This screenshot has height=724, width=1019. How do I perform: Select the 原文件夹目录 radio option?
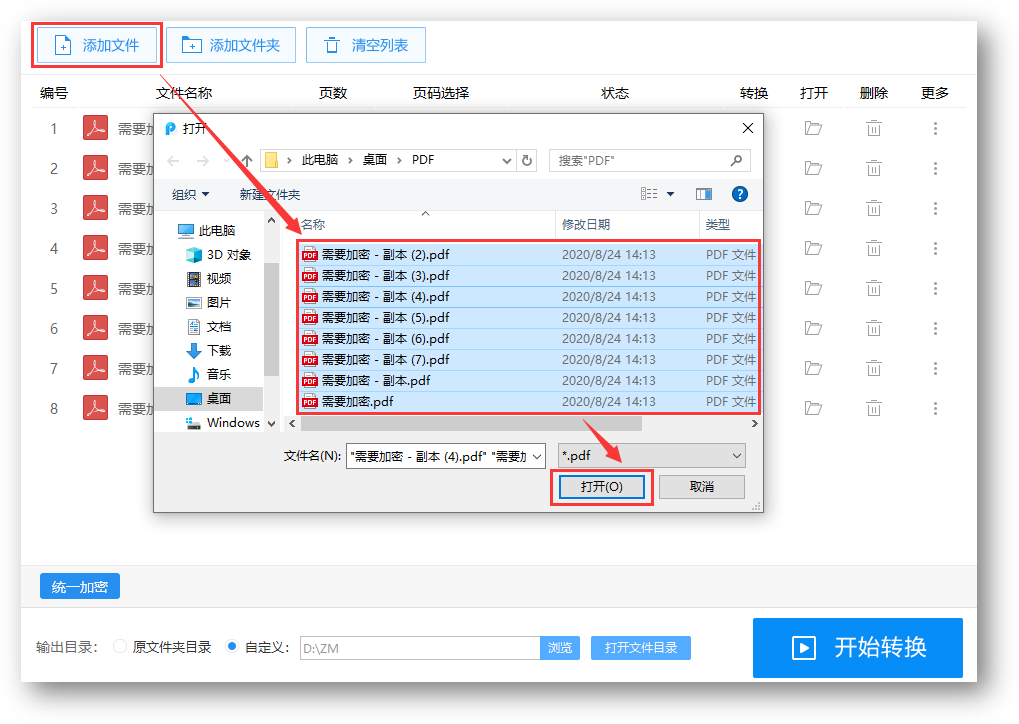pyautogui.click(x=119, y=646)
